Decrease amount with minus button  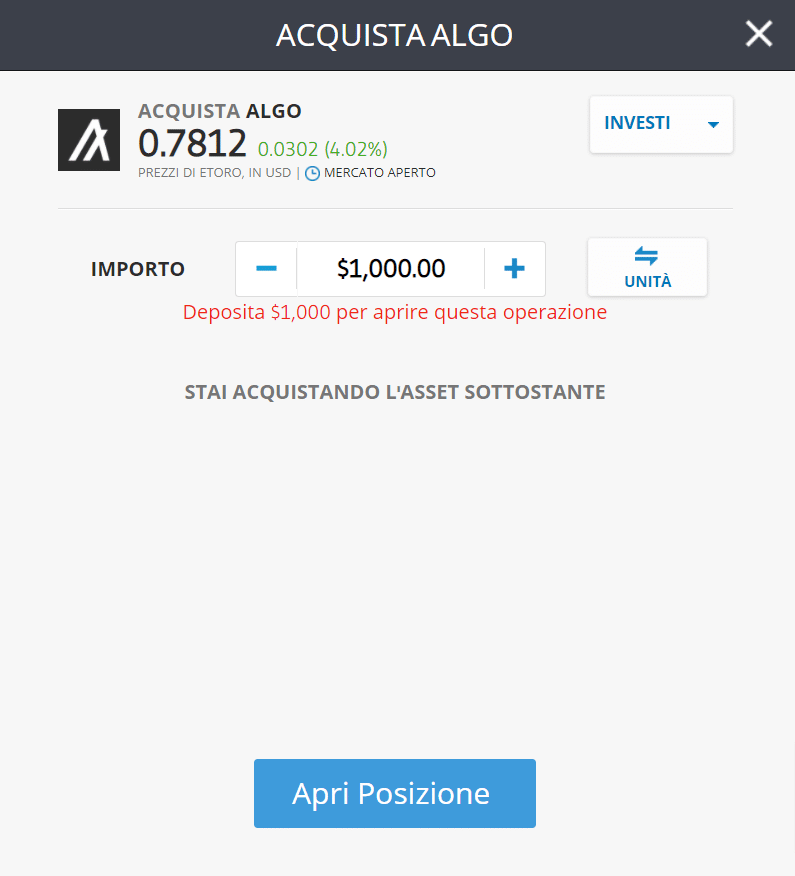click(x=266, y=269)
